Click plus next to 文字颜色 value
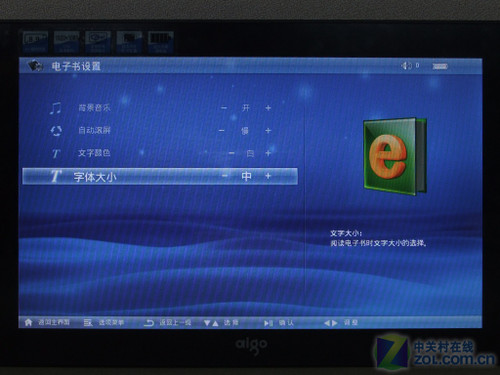Image resolution: width=500 pixels, height=375 pixels. pyautogui.click(x=268, y=153)
